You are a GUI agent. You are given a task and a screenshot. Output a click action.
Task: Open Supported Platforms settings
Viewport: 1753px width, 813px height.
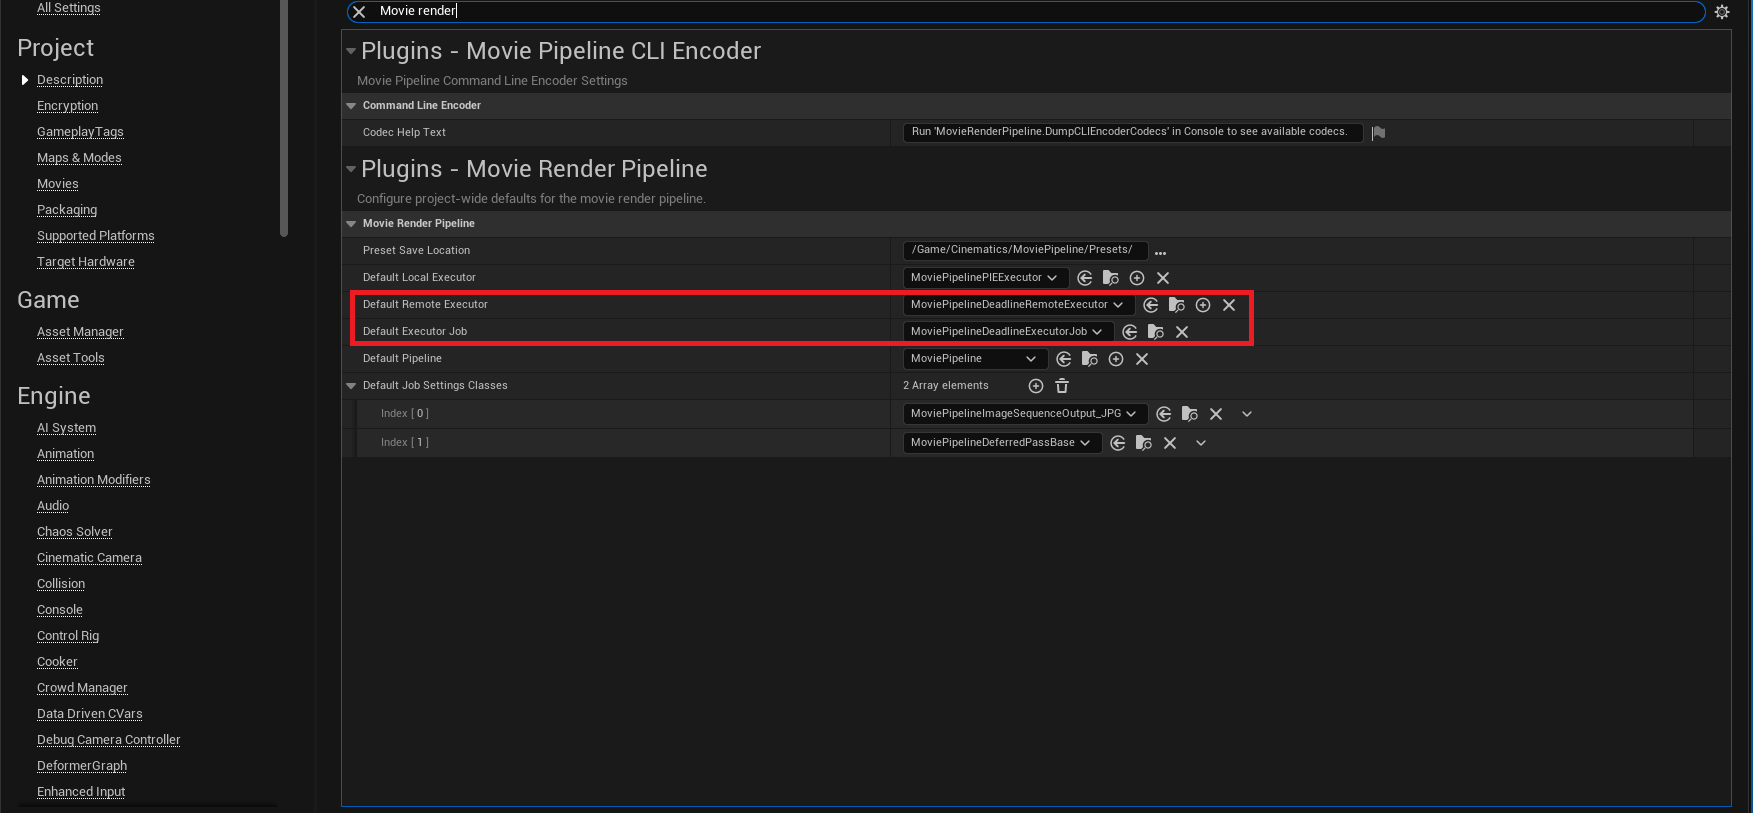click(96, 236)
